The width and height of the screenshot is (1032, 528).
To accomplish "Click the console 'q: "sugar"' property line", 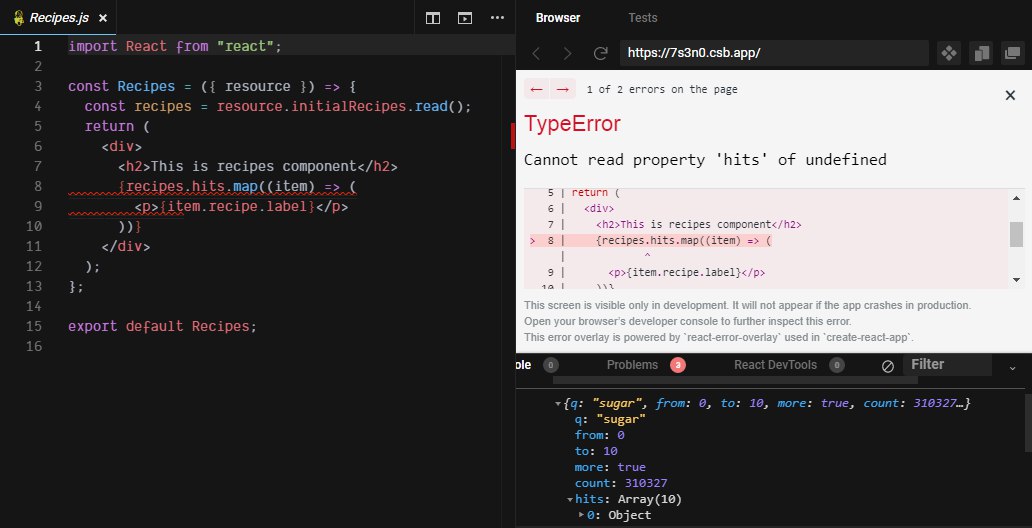I will click(x=610, y=419).
